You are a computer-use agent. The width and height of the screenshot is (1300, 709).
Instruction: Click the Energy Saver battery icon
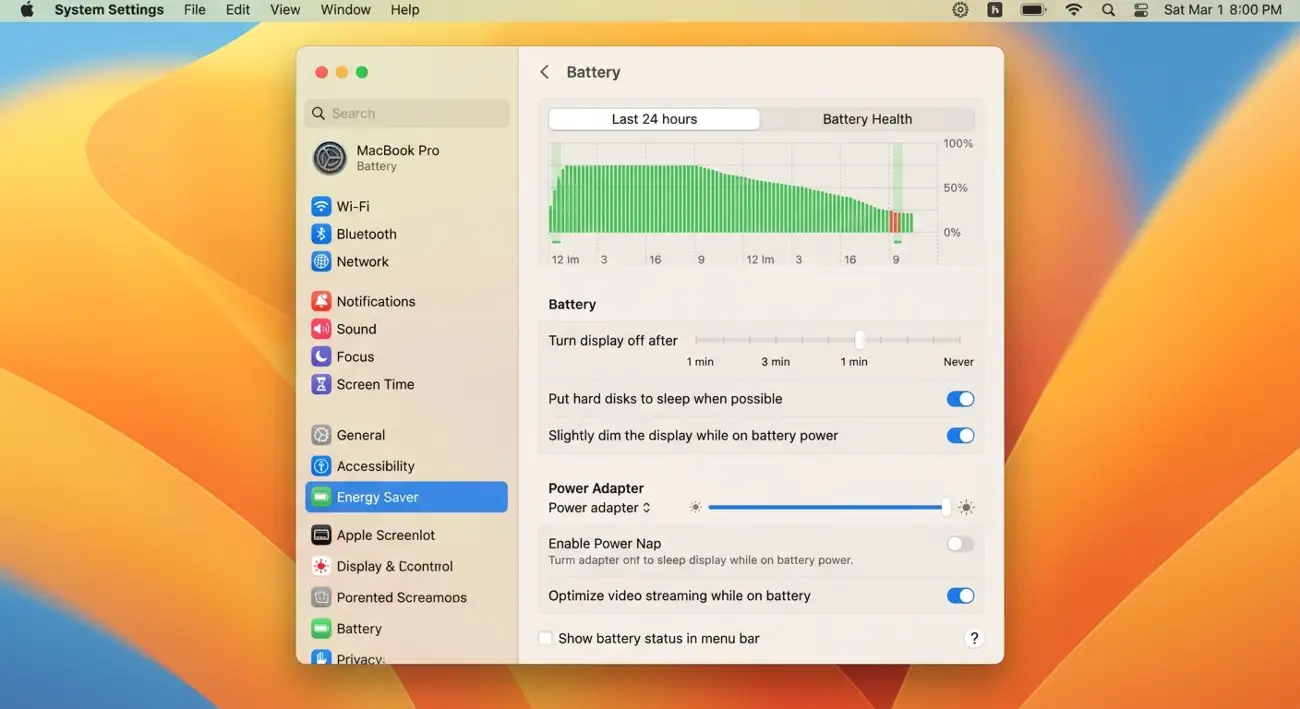coord(321,497)
